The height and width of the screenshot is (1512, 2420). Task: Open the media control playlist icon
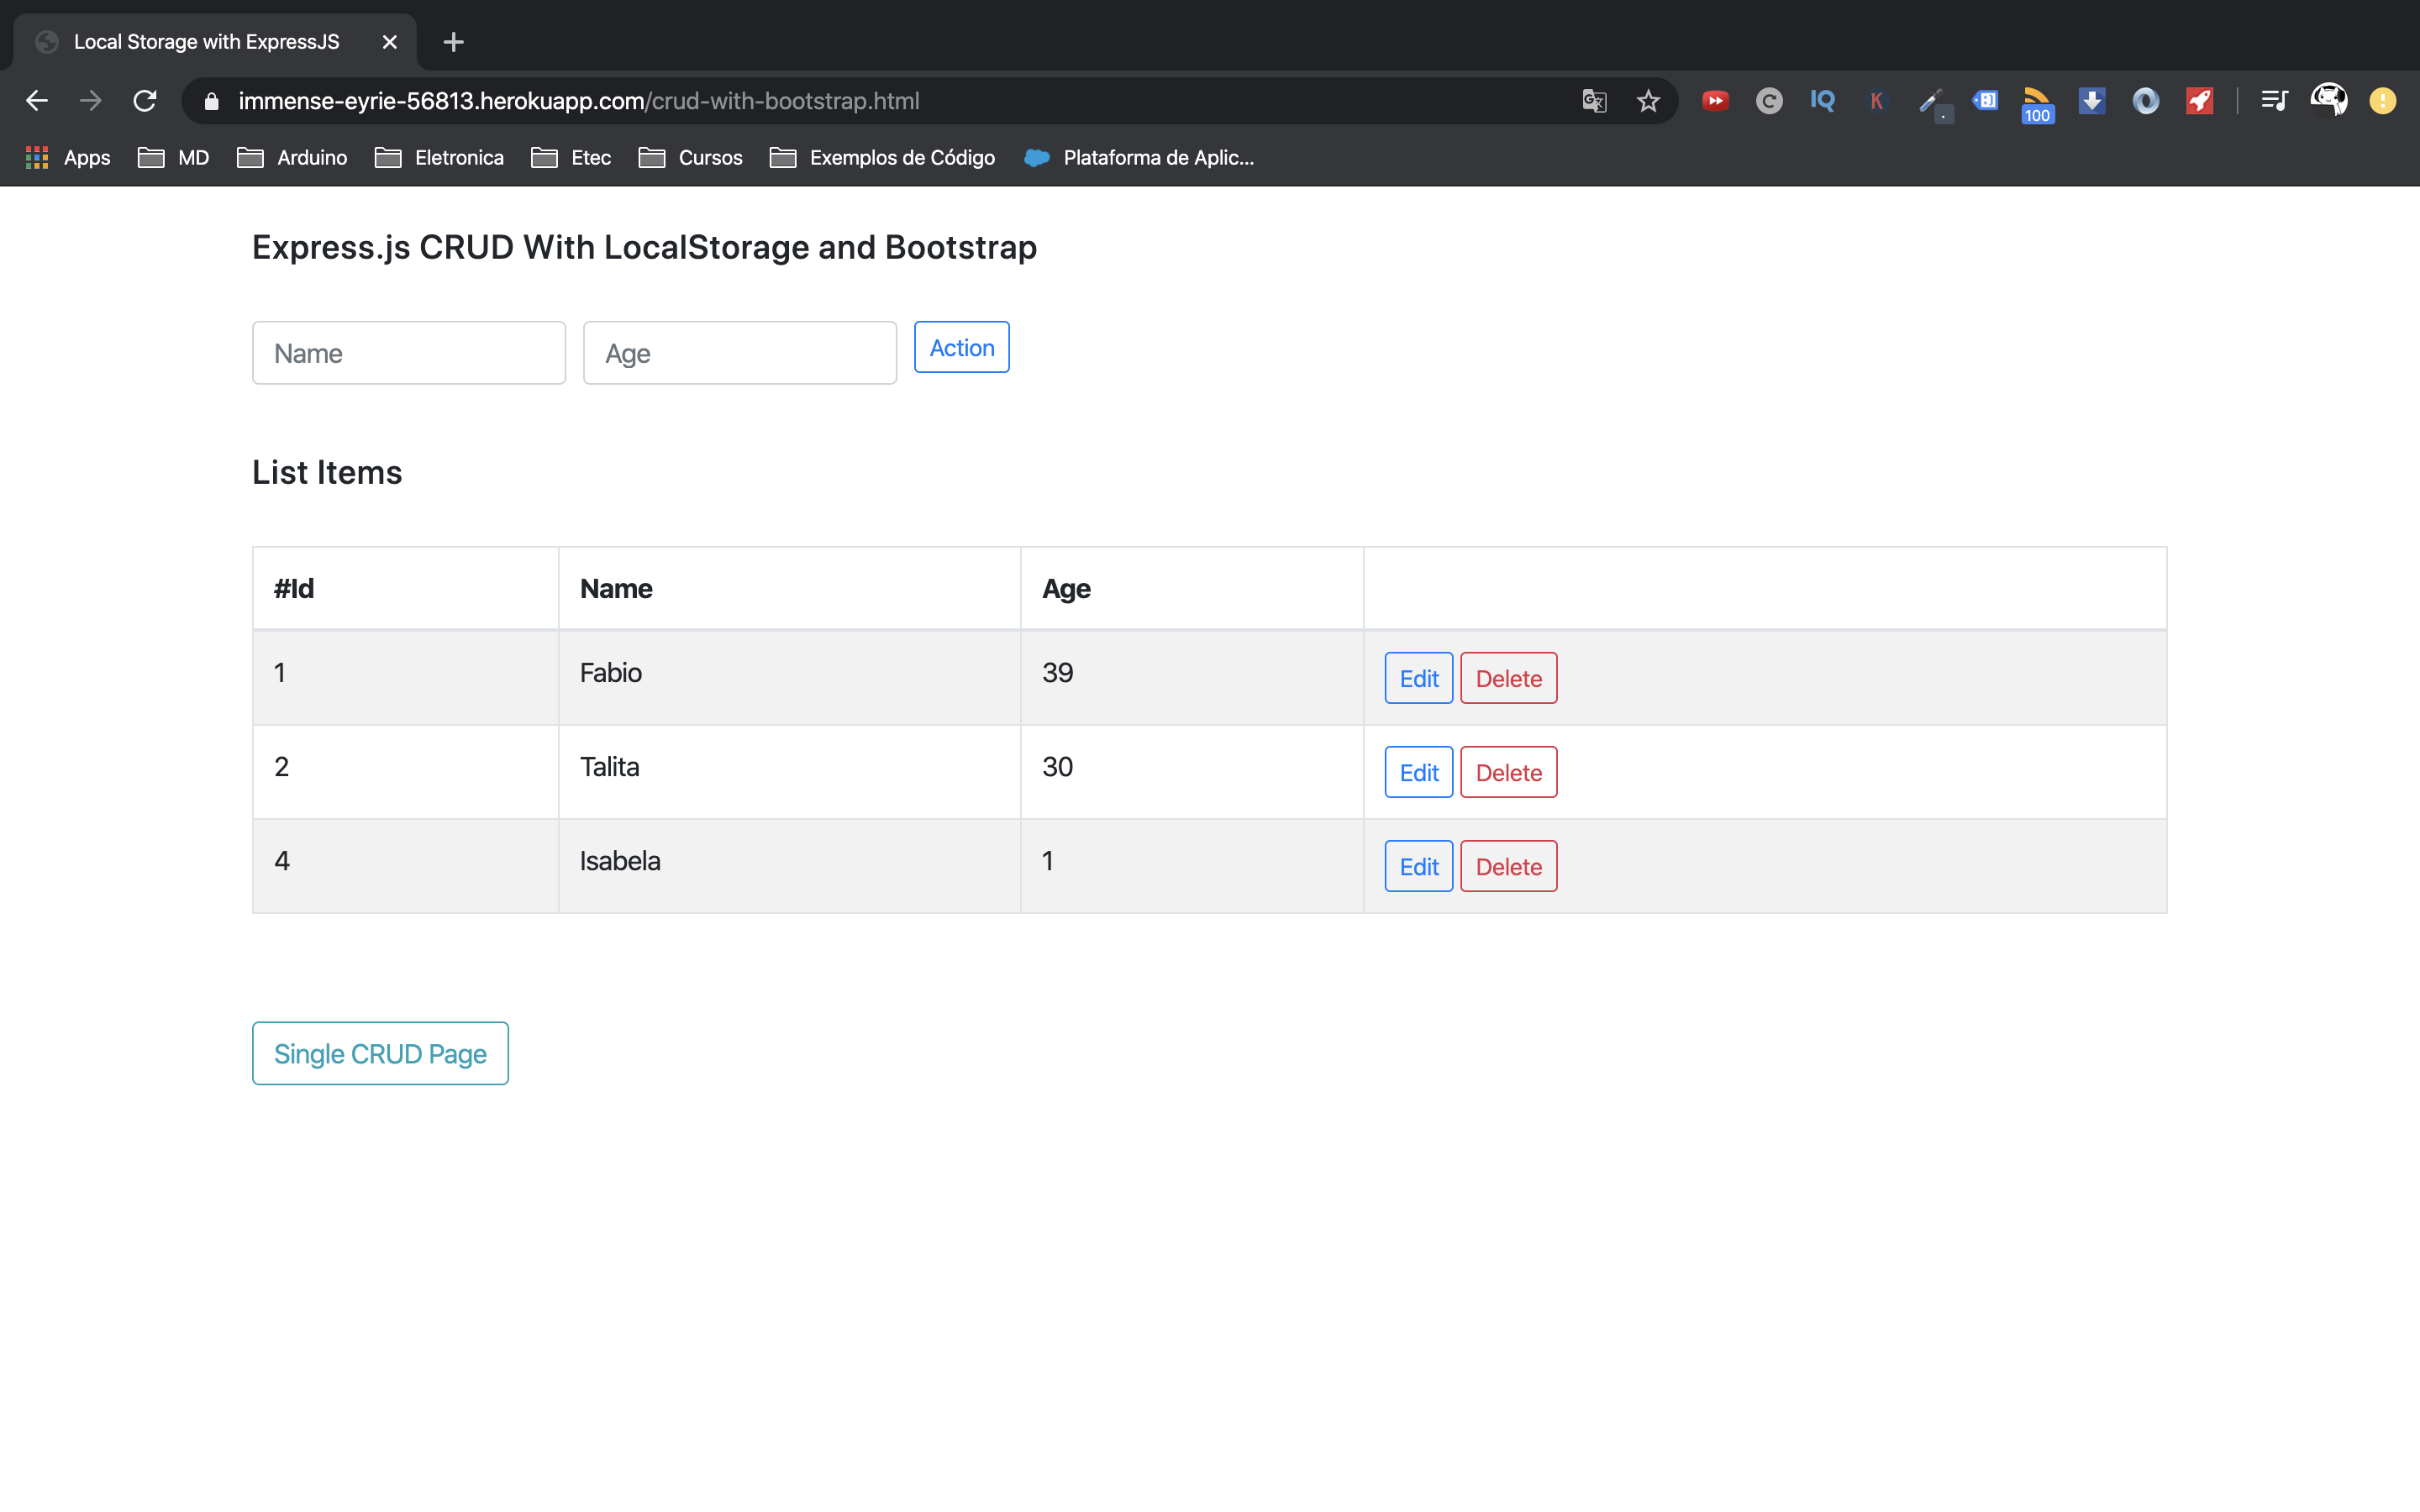pos(2274,101)
